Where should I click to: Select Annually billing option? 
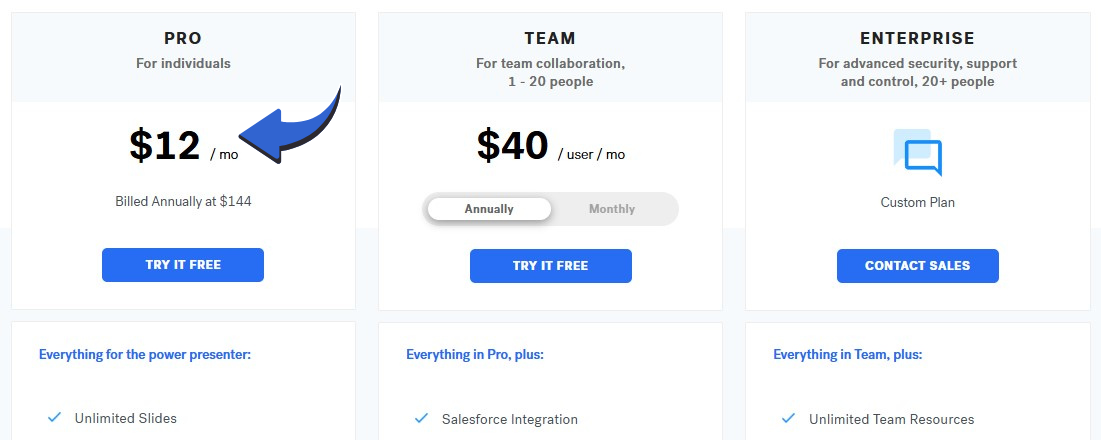(489, 209)
